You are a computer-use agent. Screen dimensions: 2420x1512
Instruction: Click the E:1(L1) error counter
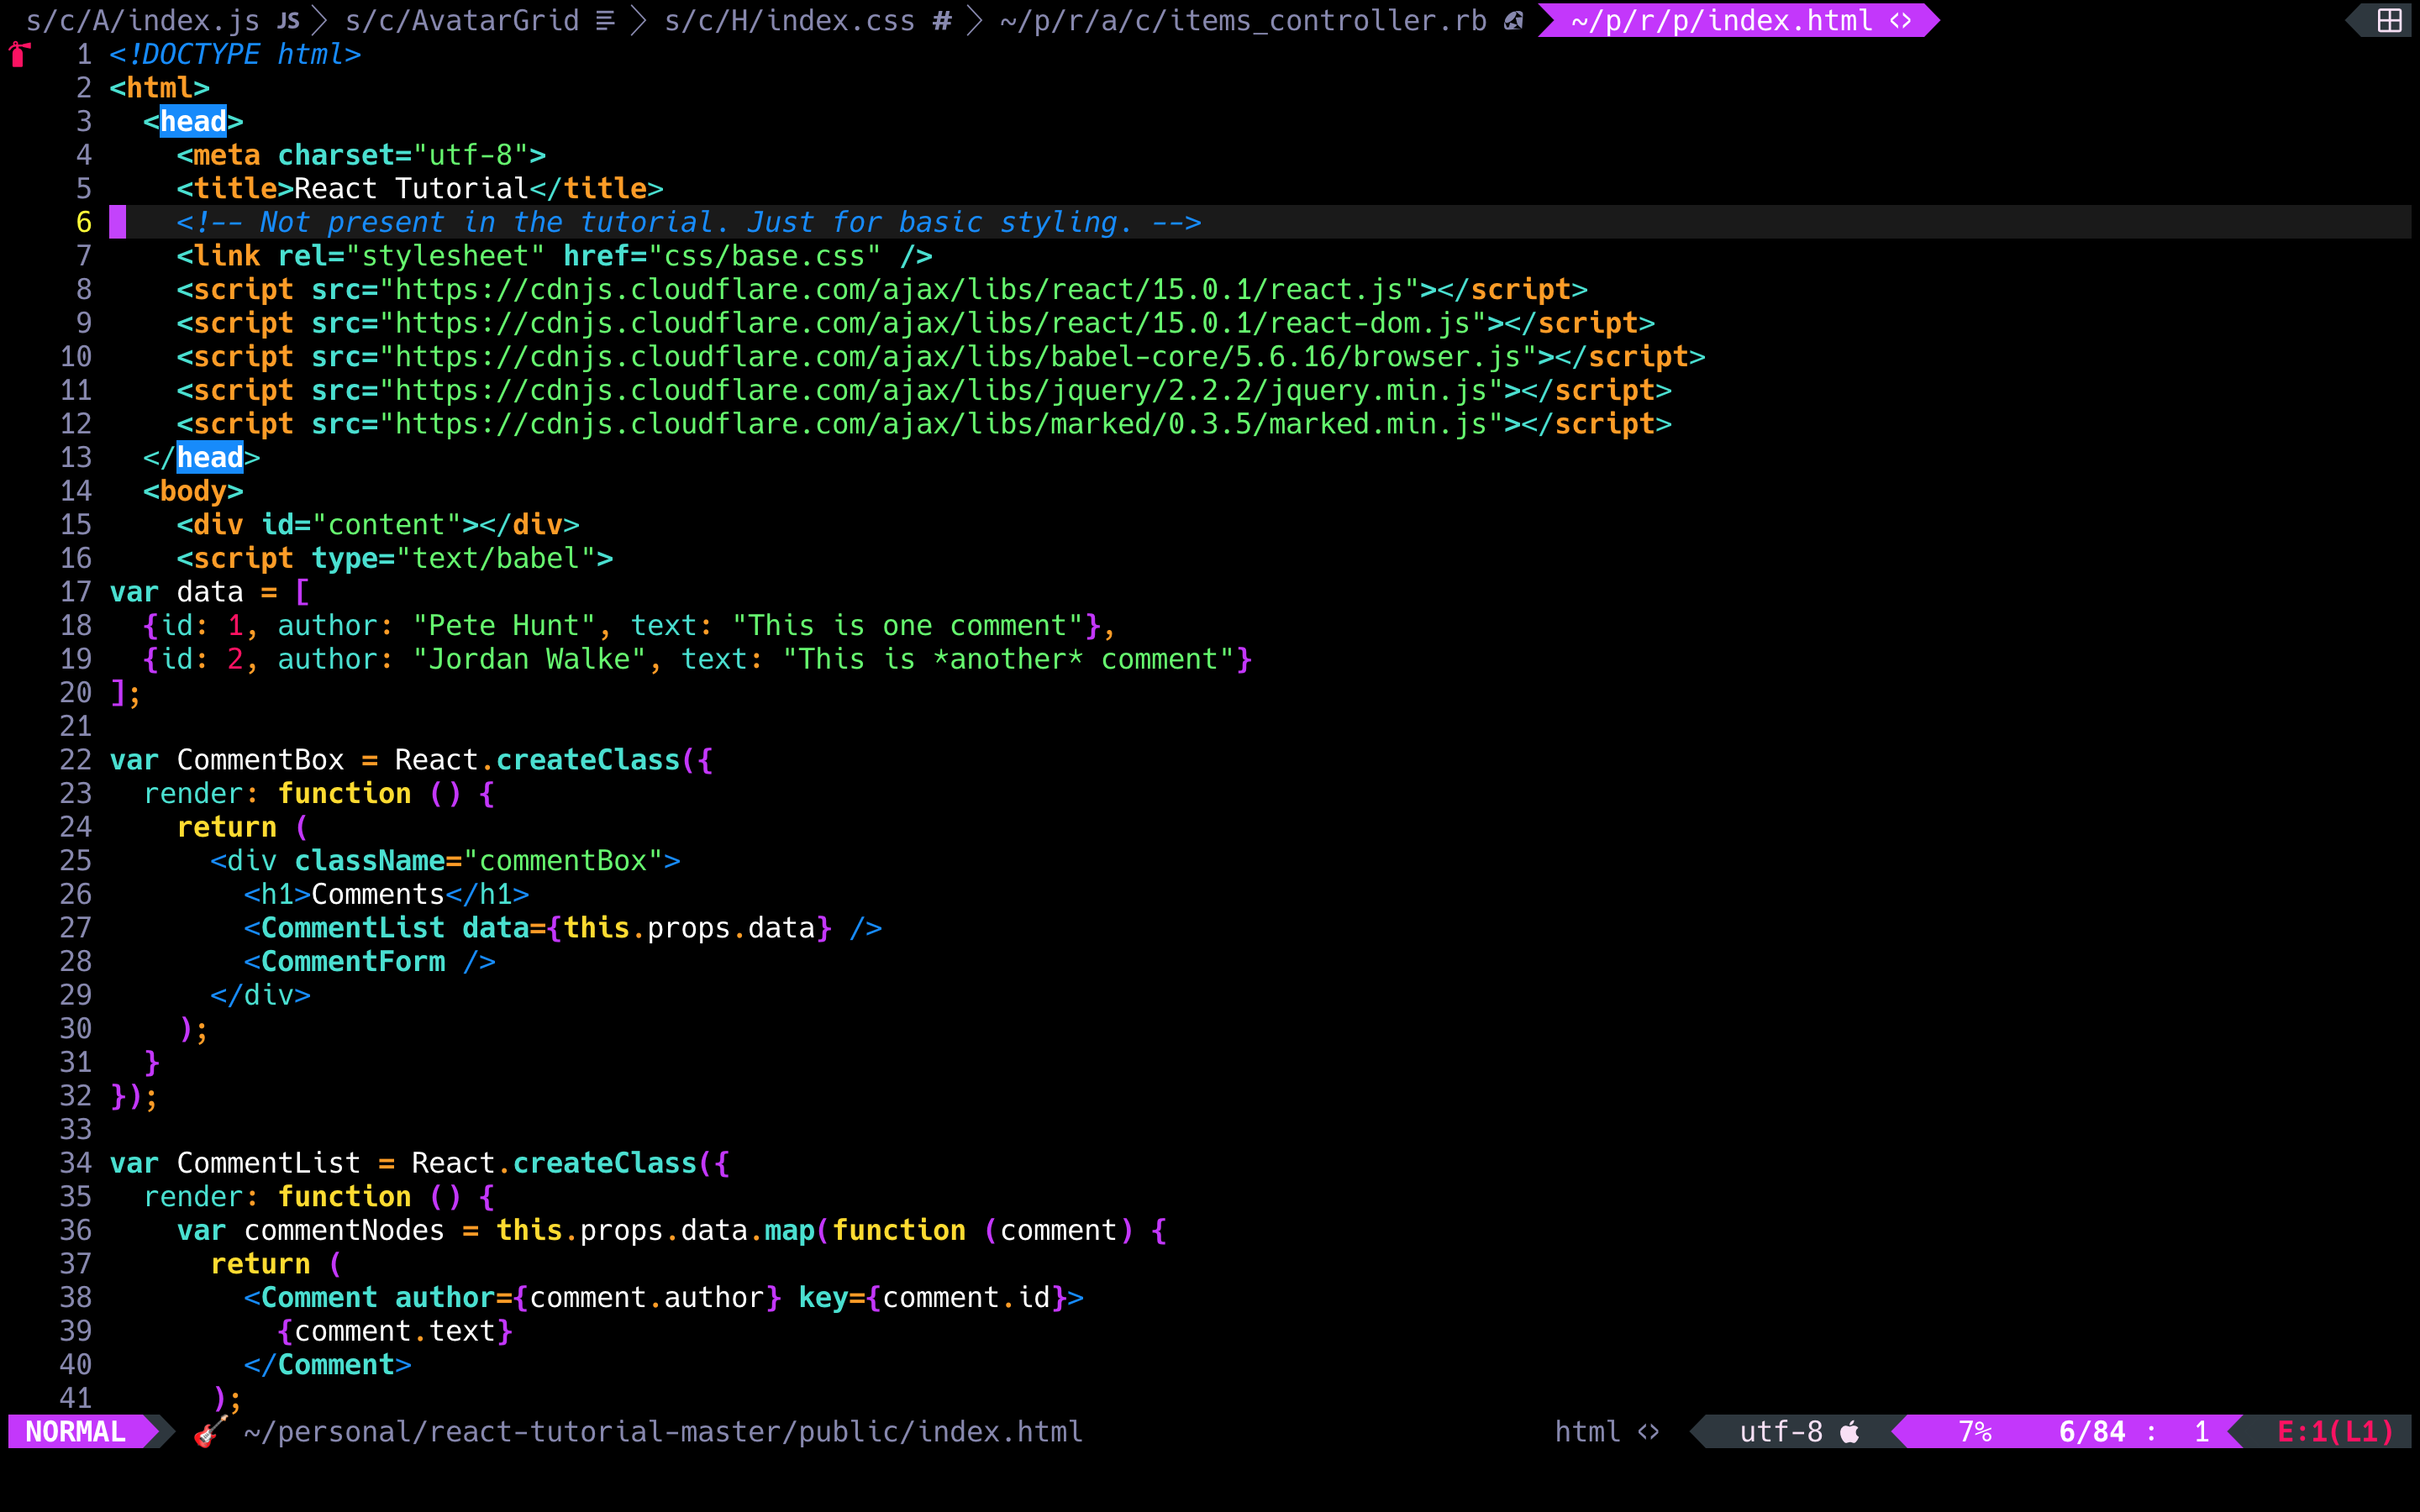2336,1431
